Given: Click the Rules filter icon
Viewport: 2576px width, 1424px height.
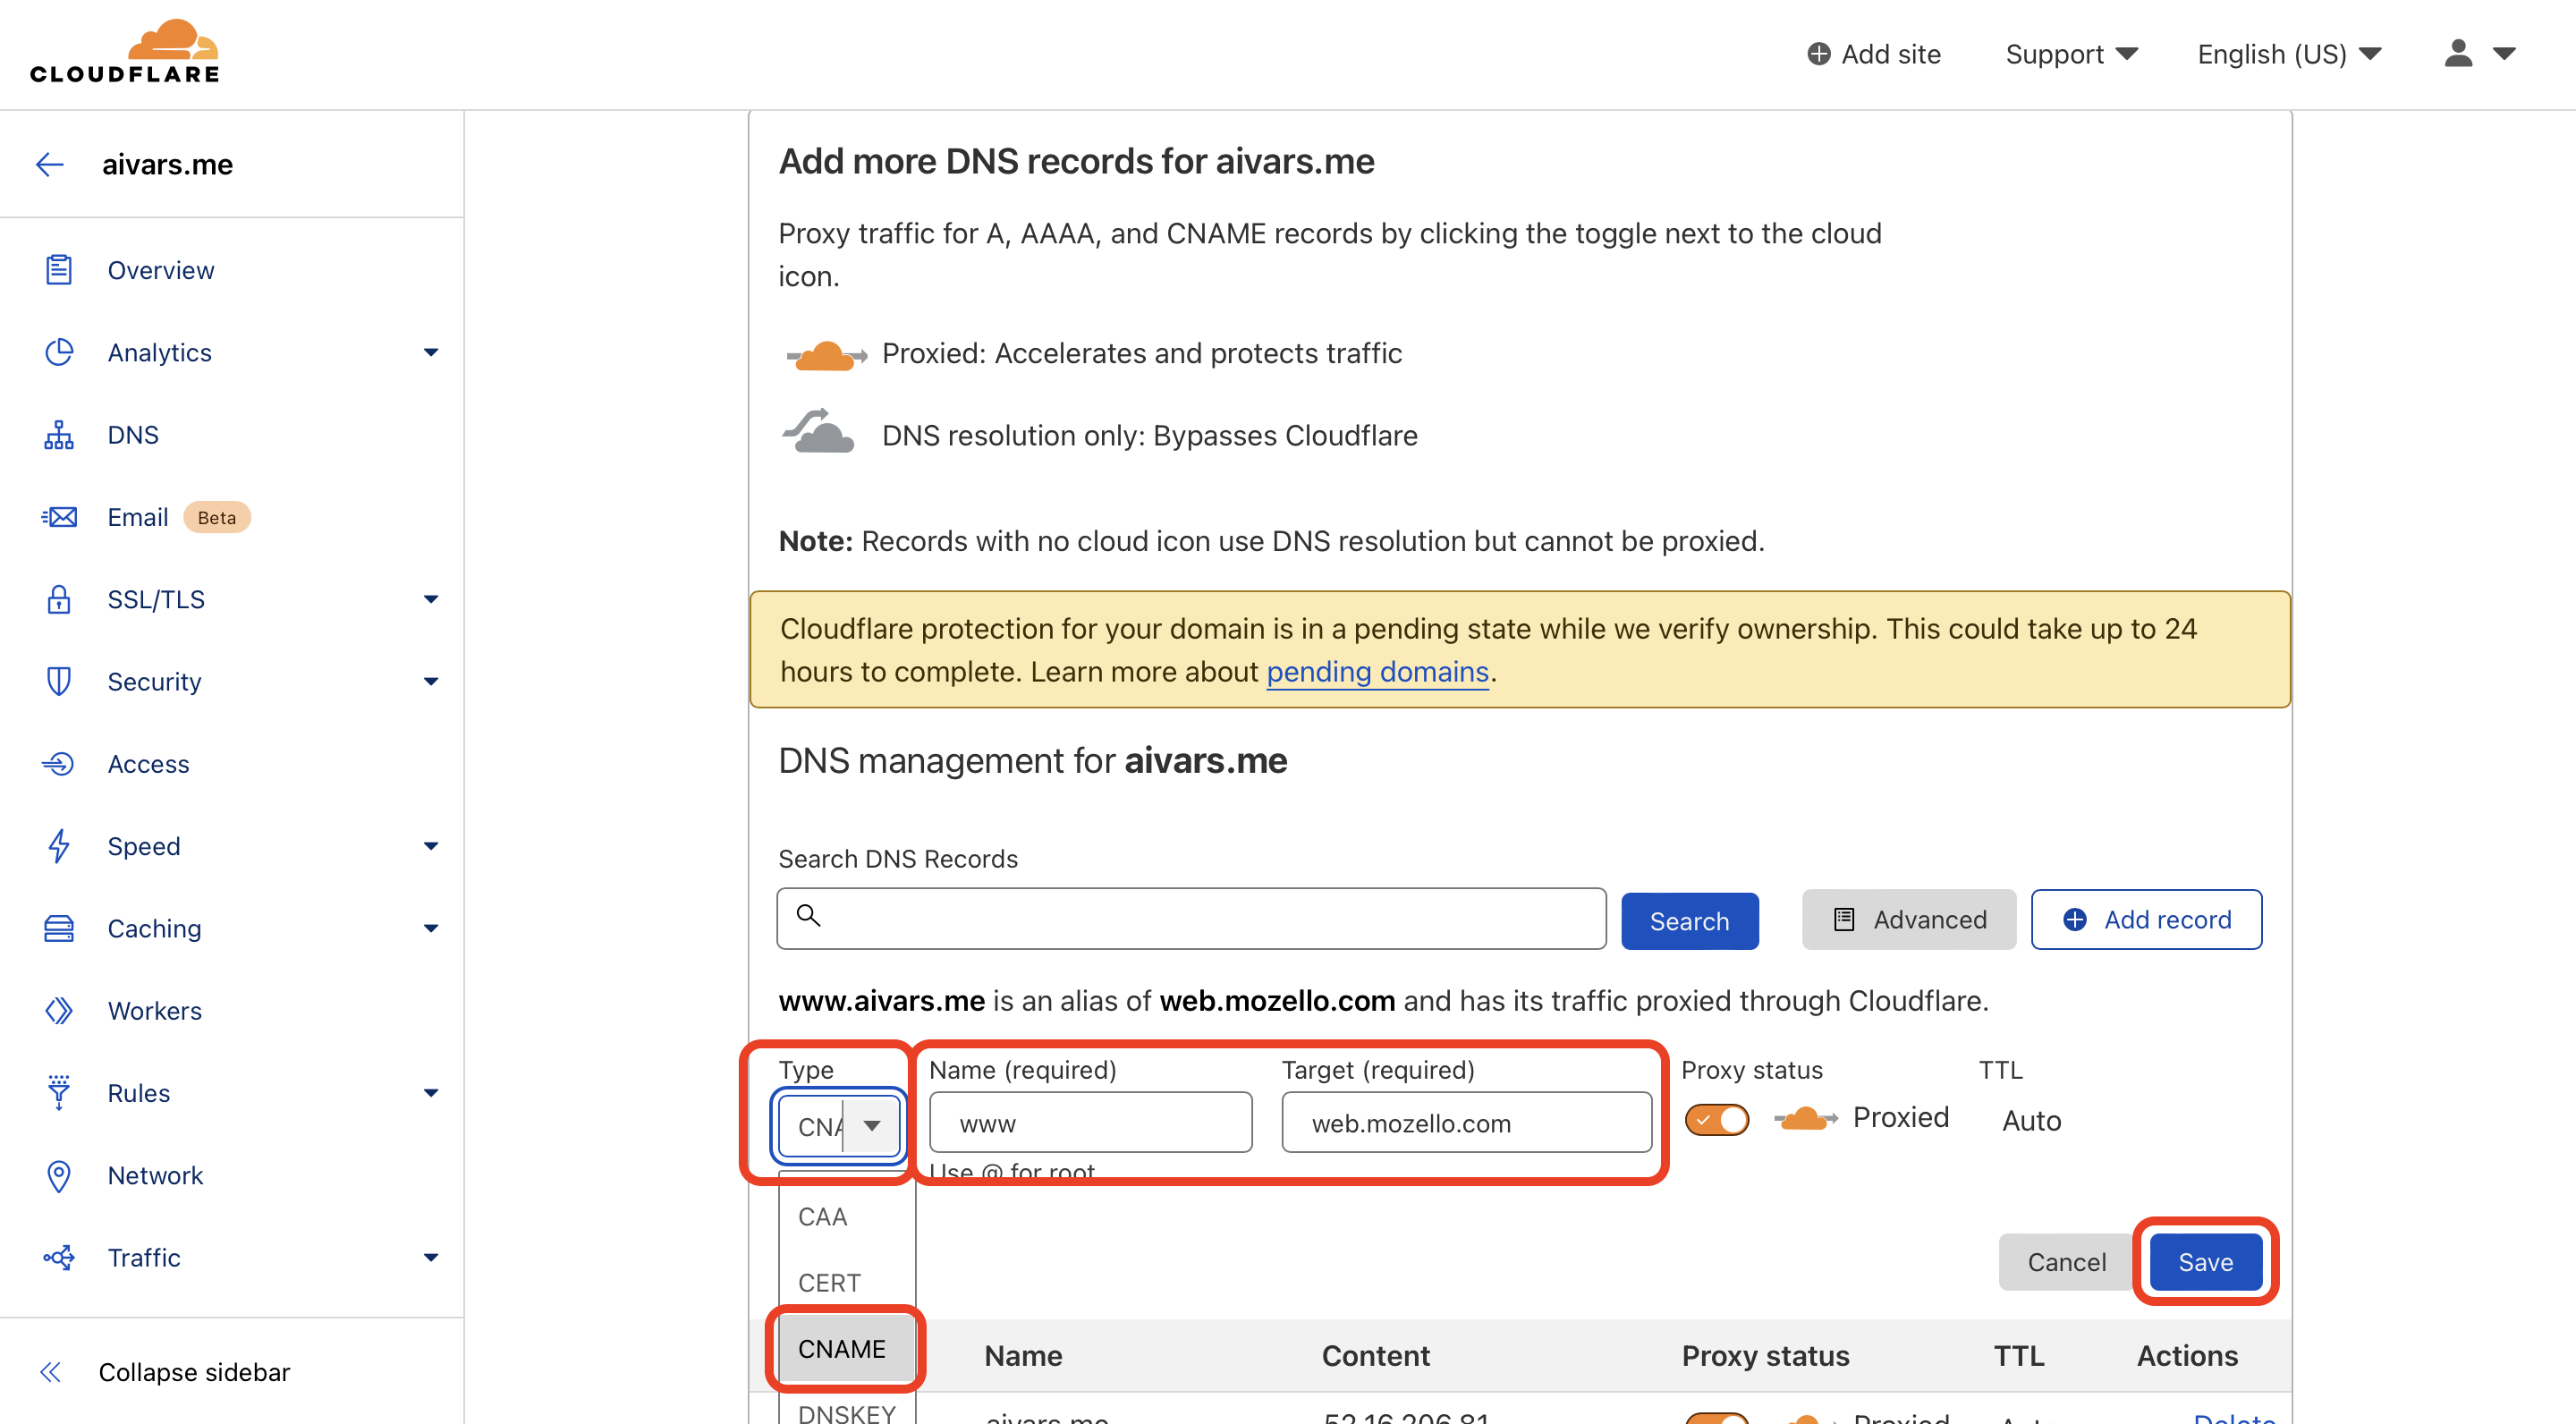Looking at the screenshot, I should tap(59, 1093).
